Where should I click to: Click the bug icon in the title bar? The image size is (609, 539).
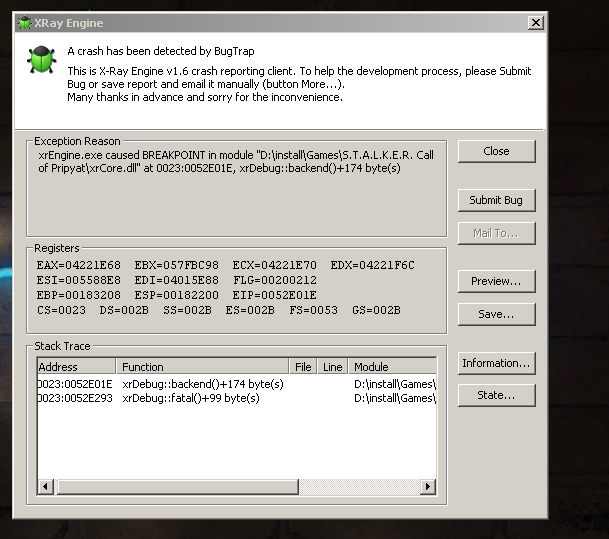tap(25, 23)
